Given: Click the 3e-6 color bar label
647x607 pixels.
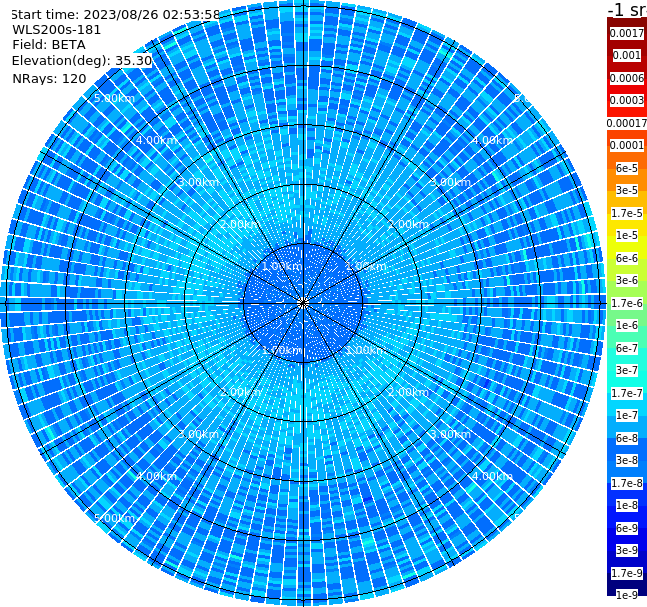Looking at the screenshot, I should 627,280.
